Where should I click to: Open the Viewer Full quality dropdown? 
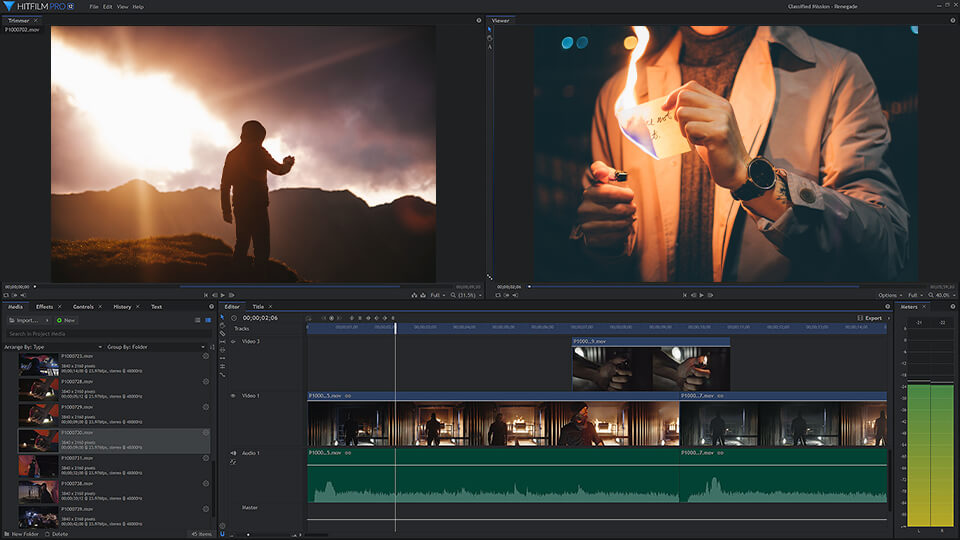click(x=916, y=295)
